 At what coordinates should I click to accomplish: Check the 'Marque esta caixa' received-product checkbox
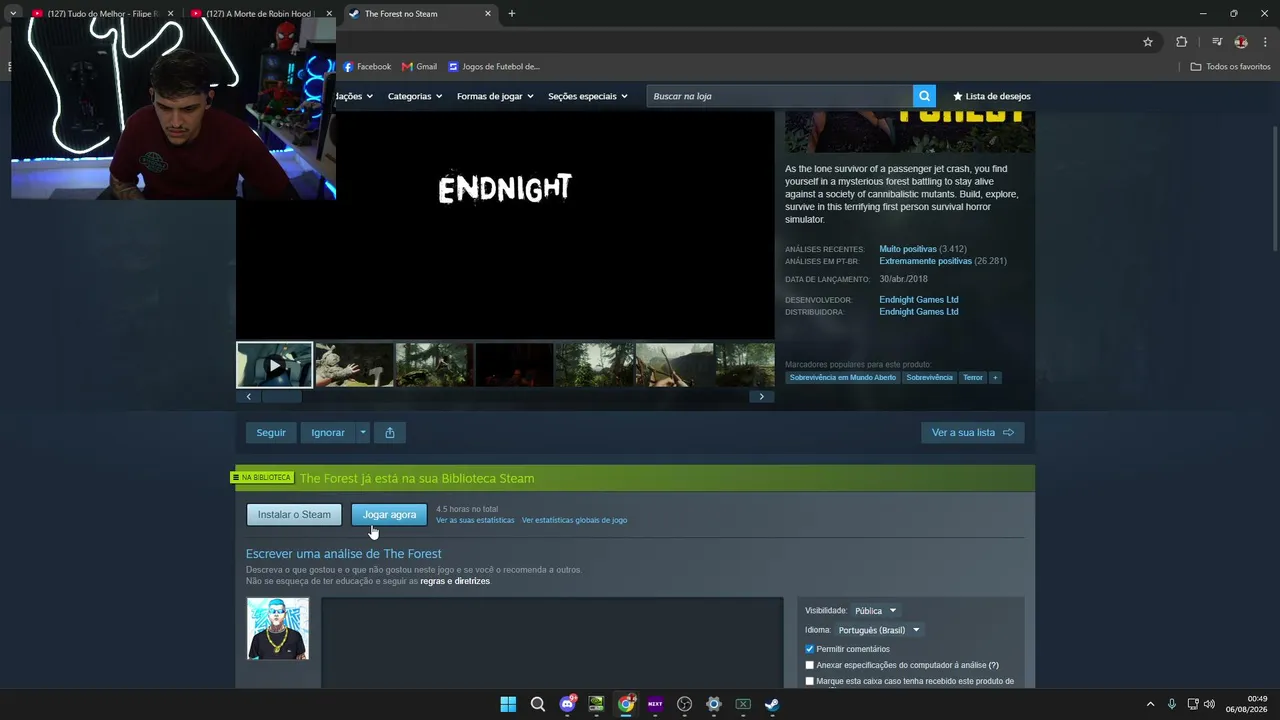pyautogui.click(x=810, y=681)
